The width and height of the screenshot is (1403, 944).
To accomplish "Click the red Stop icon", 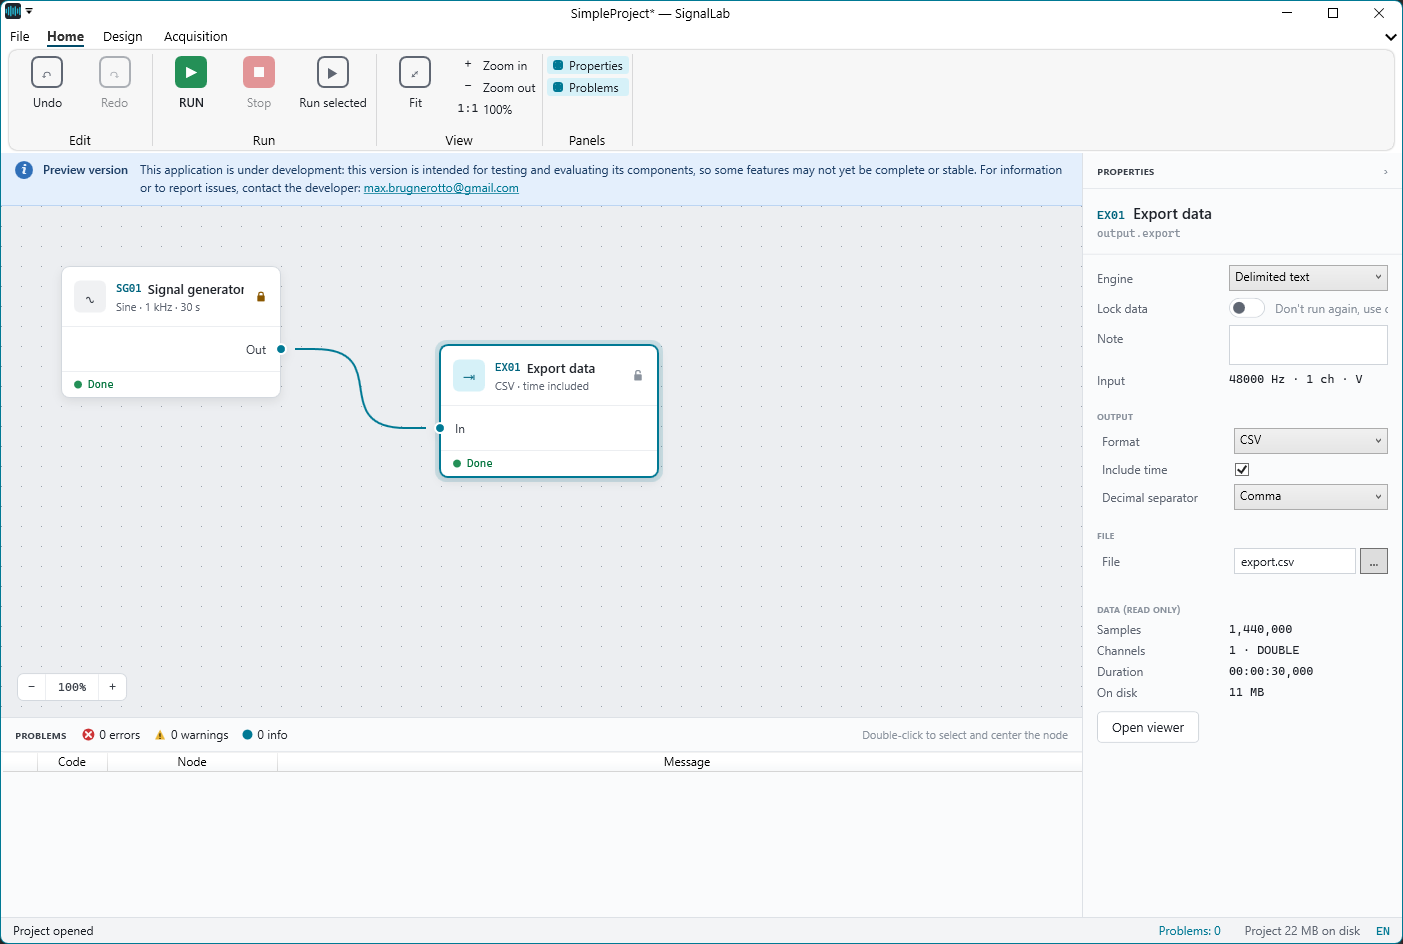I will point(259,73).
